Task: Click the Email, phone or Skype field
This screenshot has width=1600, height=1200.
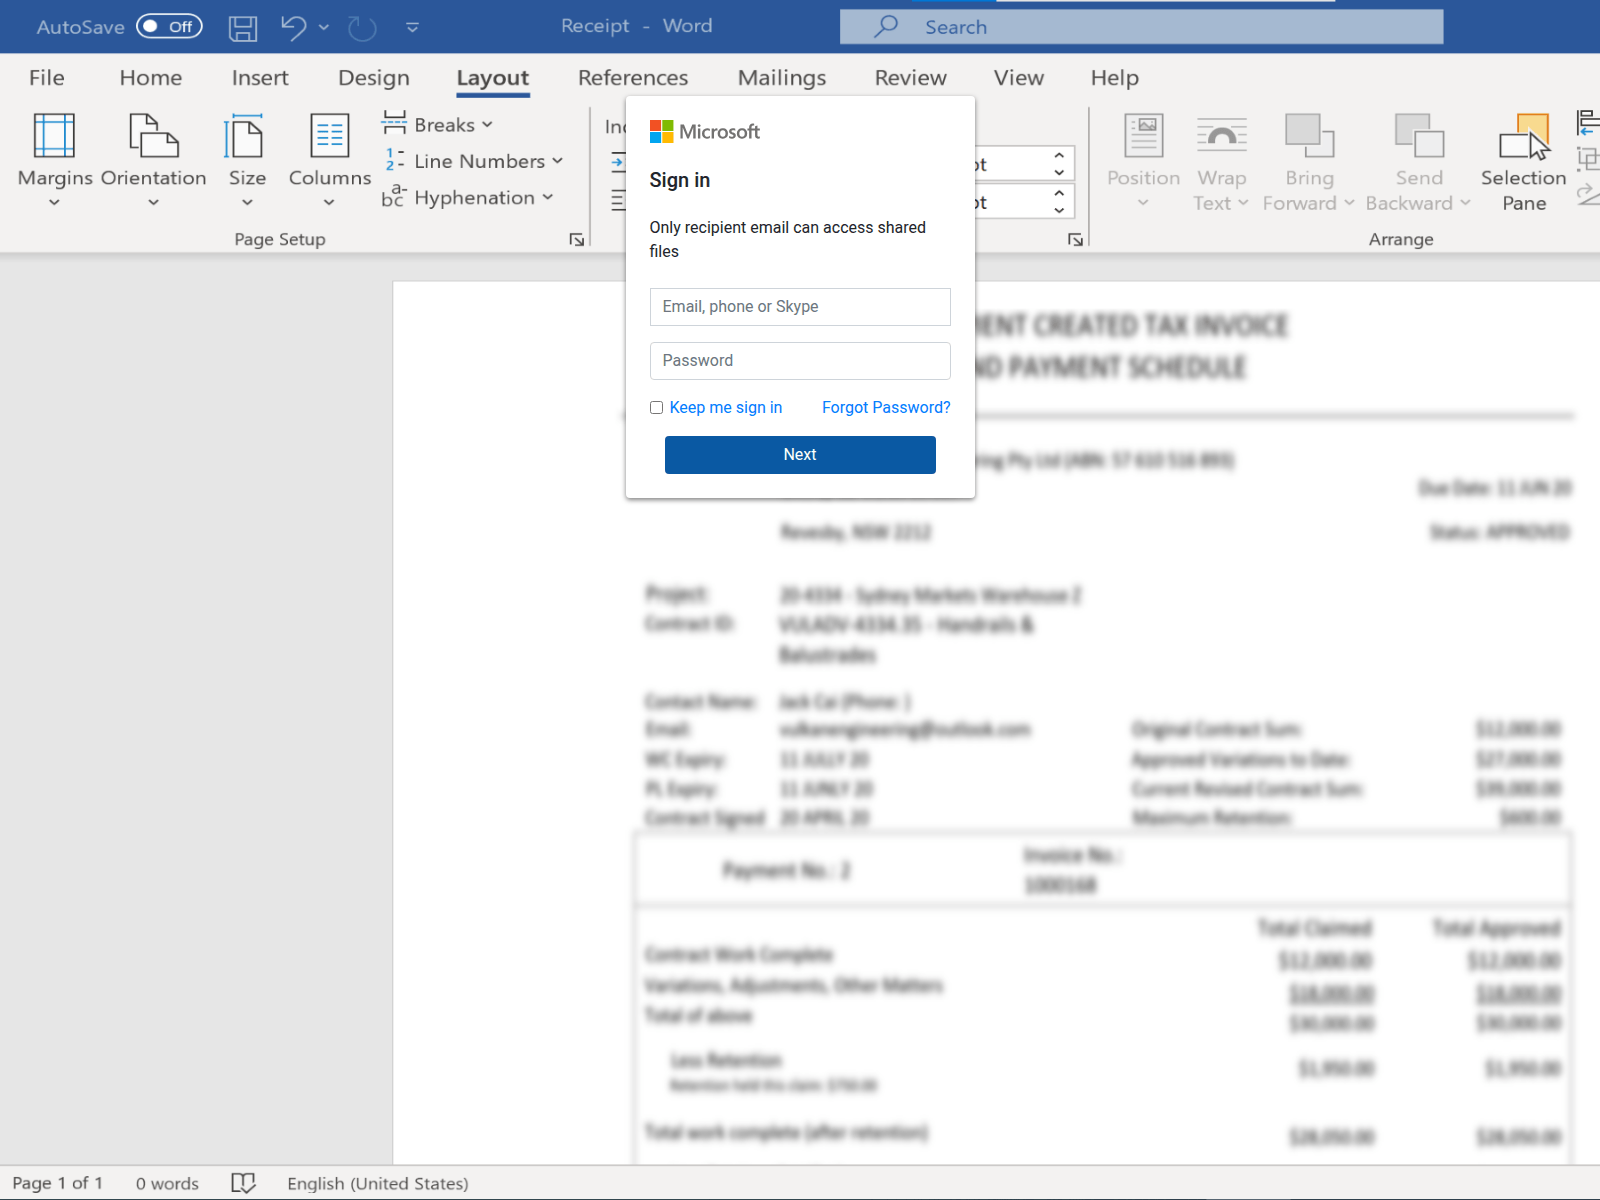Action: [800, 307]
